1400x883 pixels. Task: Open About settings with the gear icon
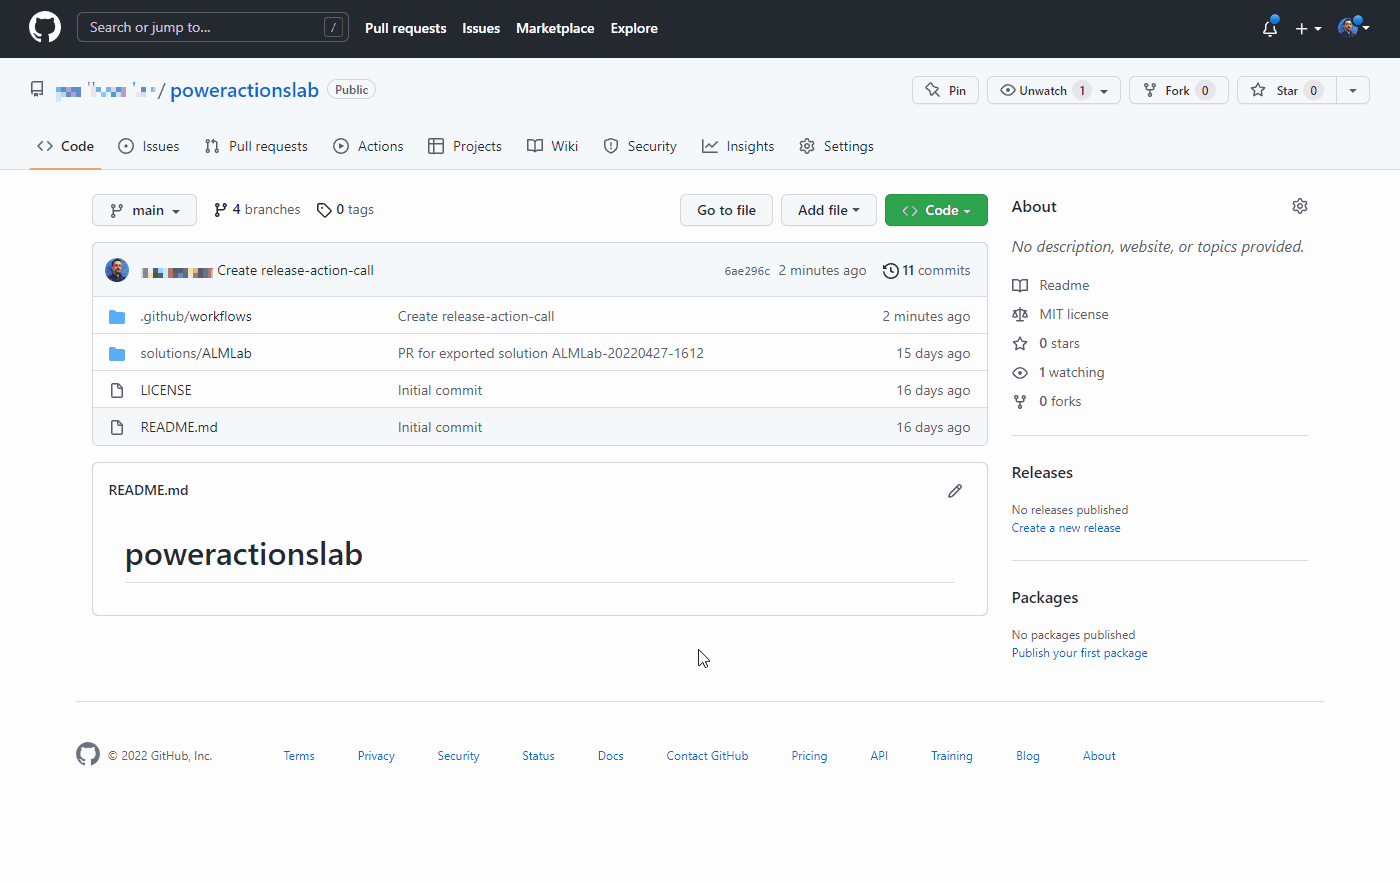[x=1299, y=206]
